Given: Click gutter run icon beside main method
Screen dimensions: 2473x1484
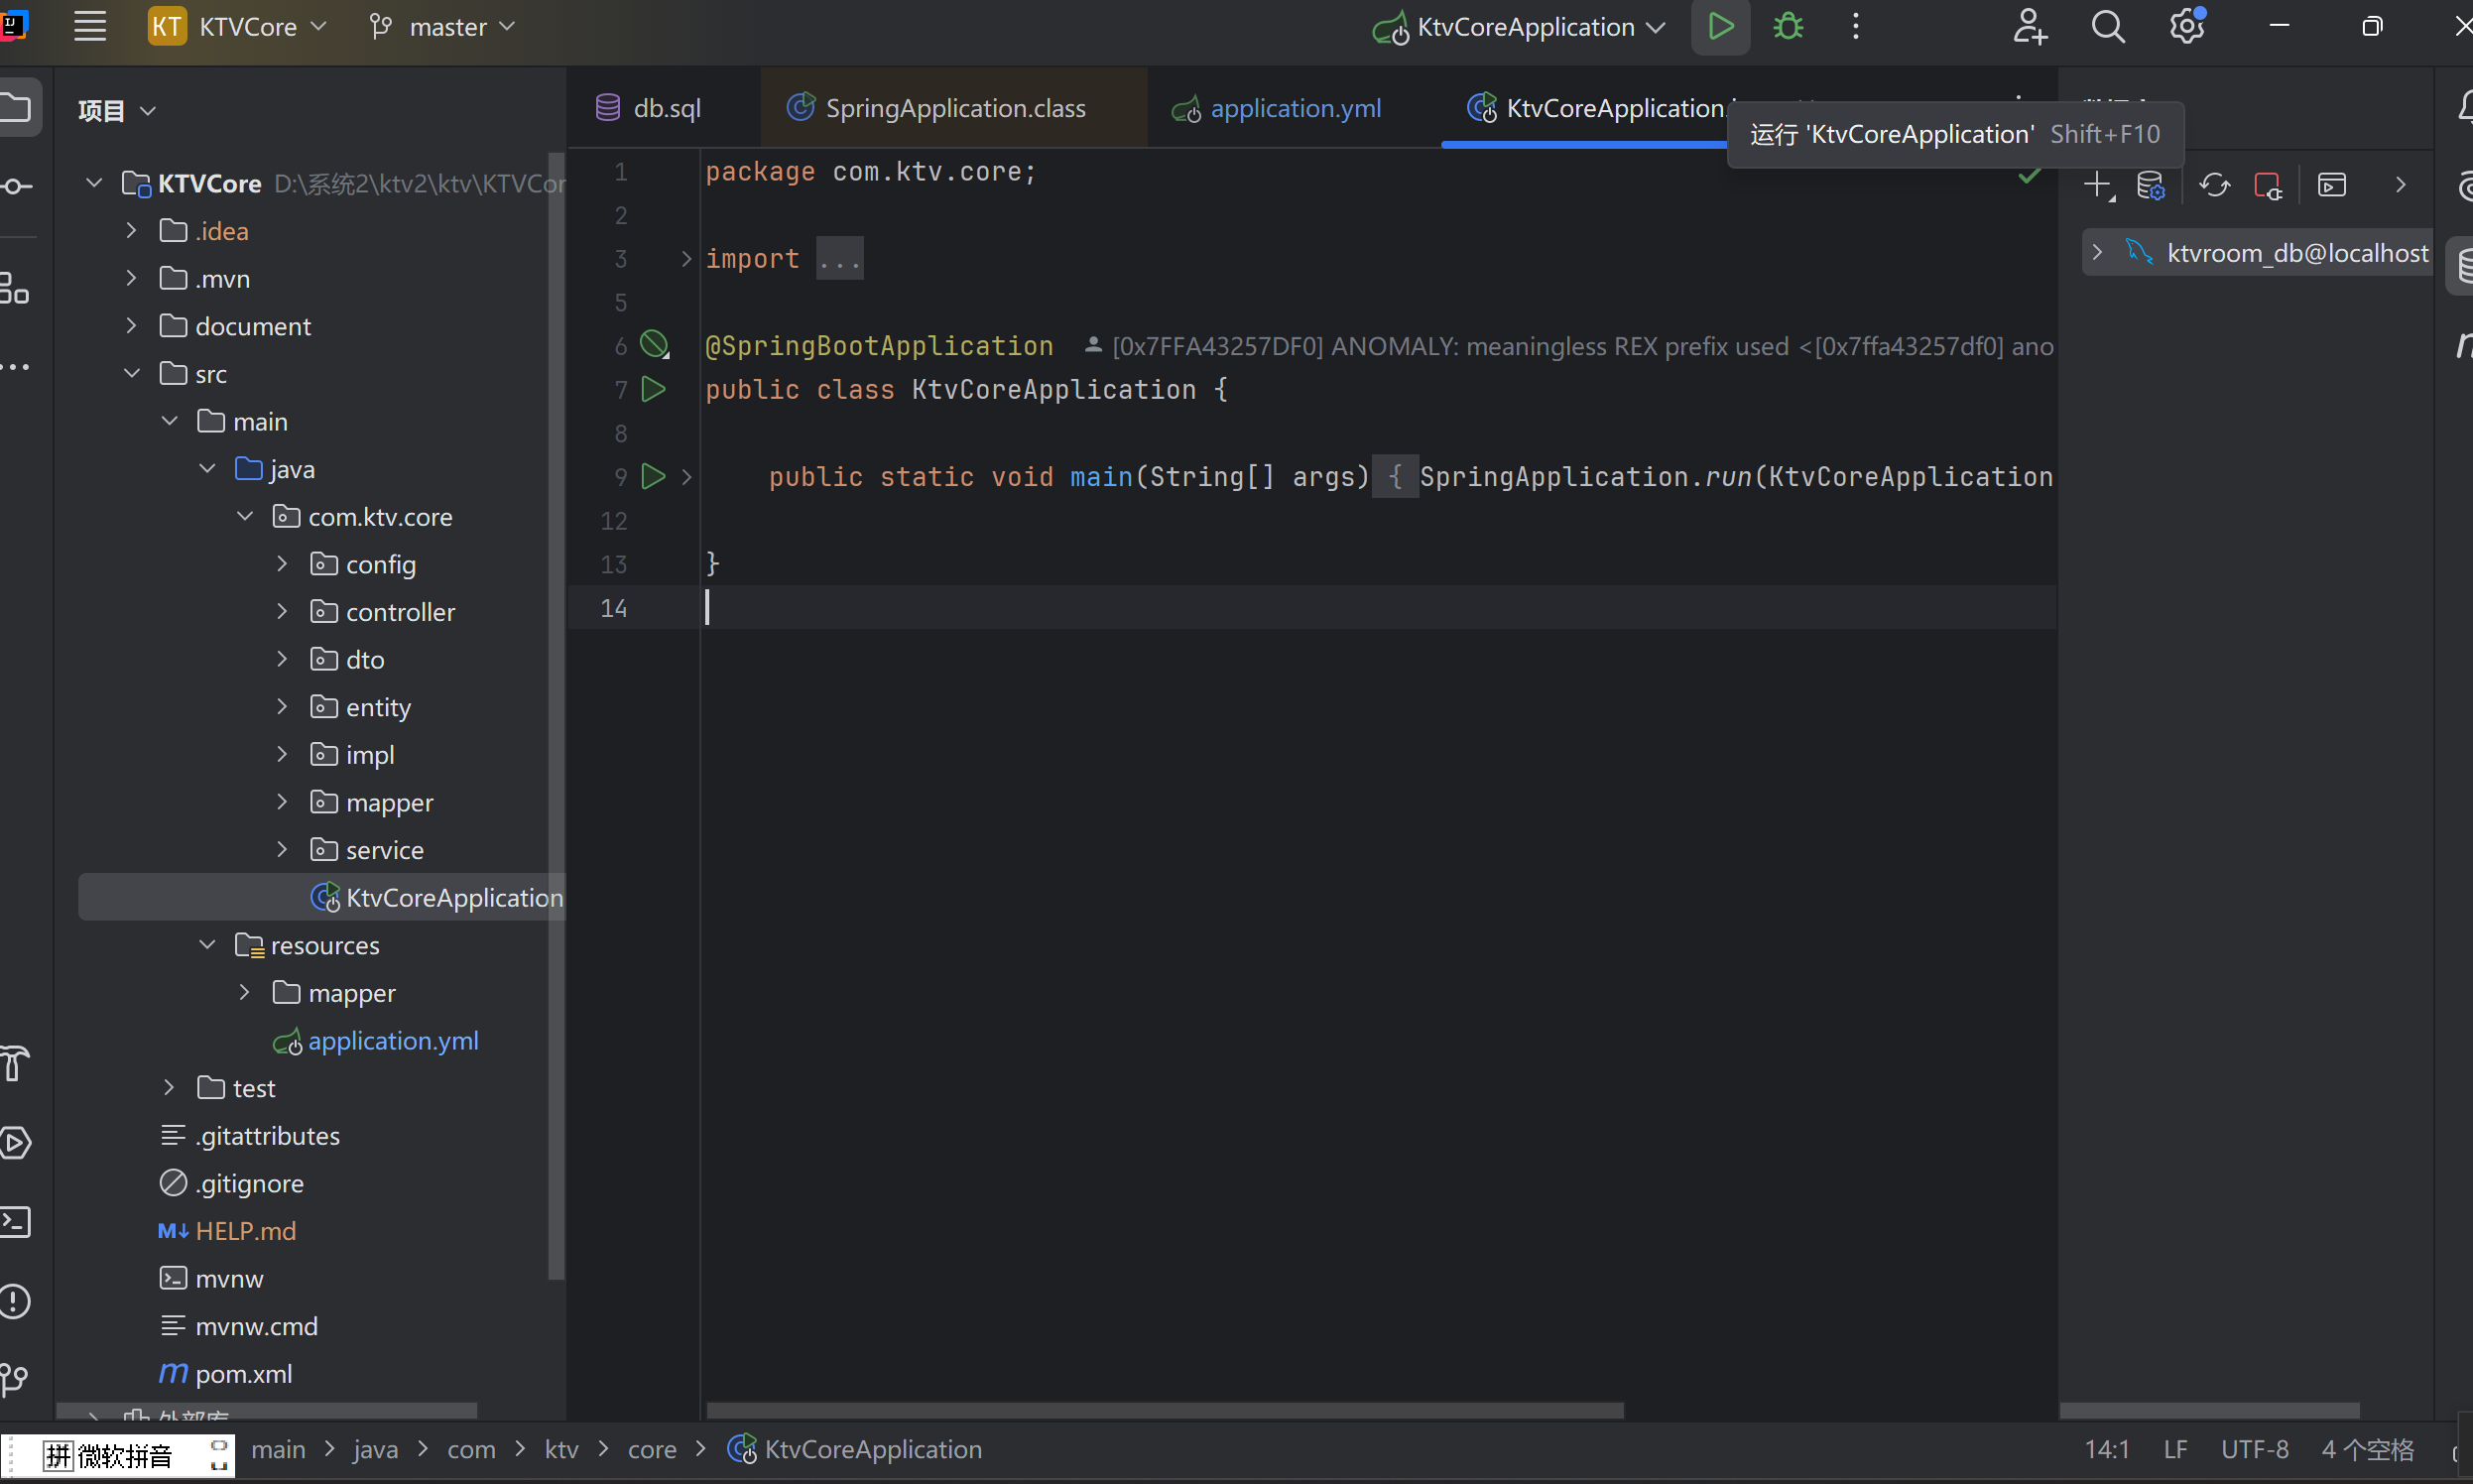Looking at the screenshot, I should coord(653,476).
